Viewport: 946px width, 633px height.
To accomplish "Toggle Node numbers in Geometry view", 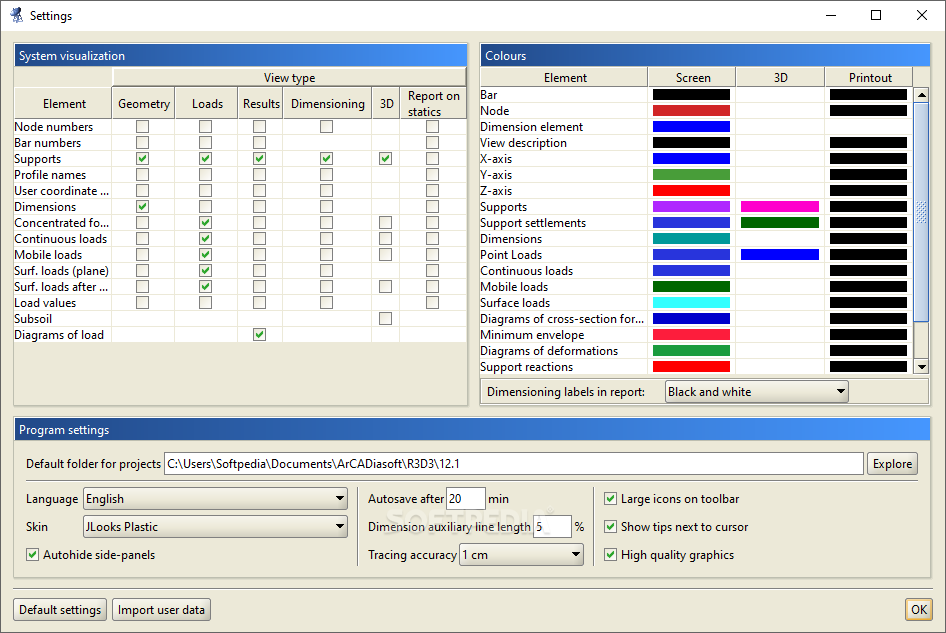I will click(x=142, y=127).
